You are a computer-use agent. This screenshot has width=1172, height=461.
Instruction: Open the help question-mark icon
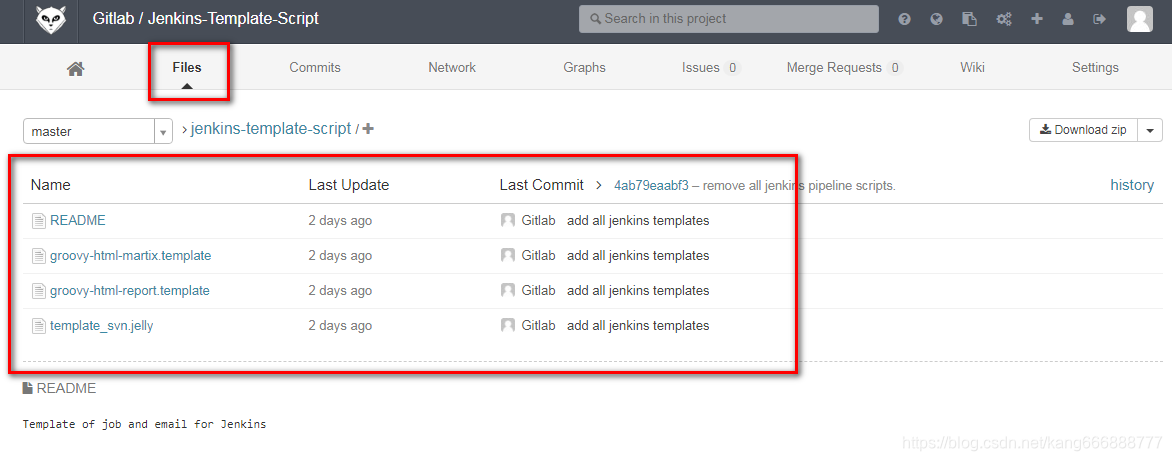[904, 19]
